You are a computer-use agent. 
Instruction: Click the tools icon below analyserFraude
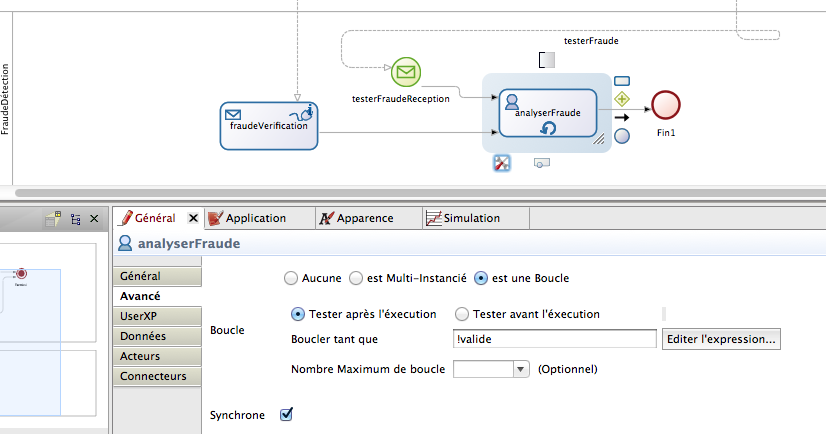(x=503, y=163)
